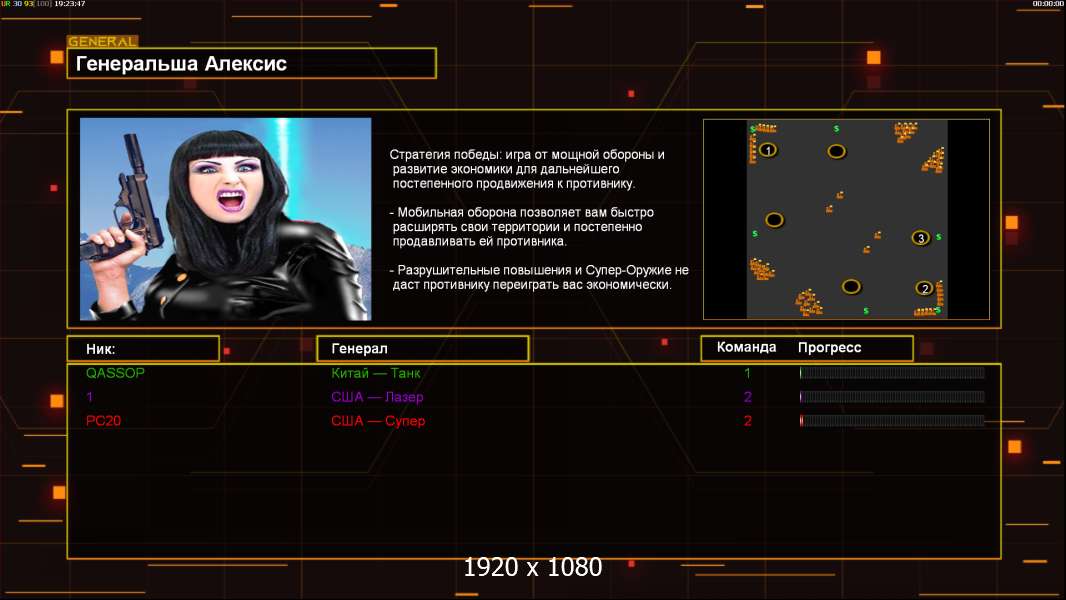Click General Alexis portrait image
This screenshot has width=1066, height=600.
(226, 219)
